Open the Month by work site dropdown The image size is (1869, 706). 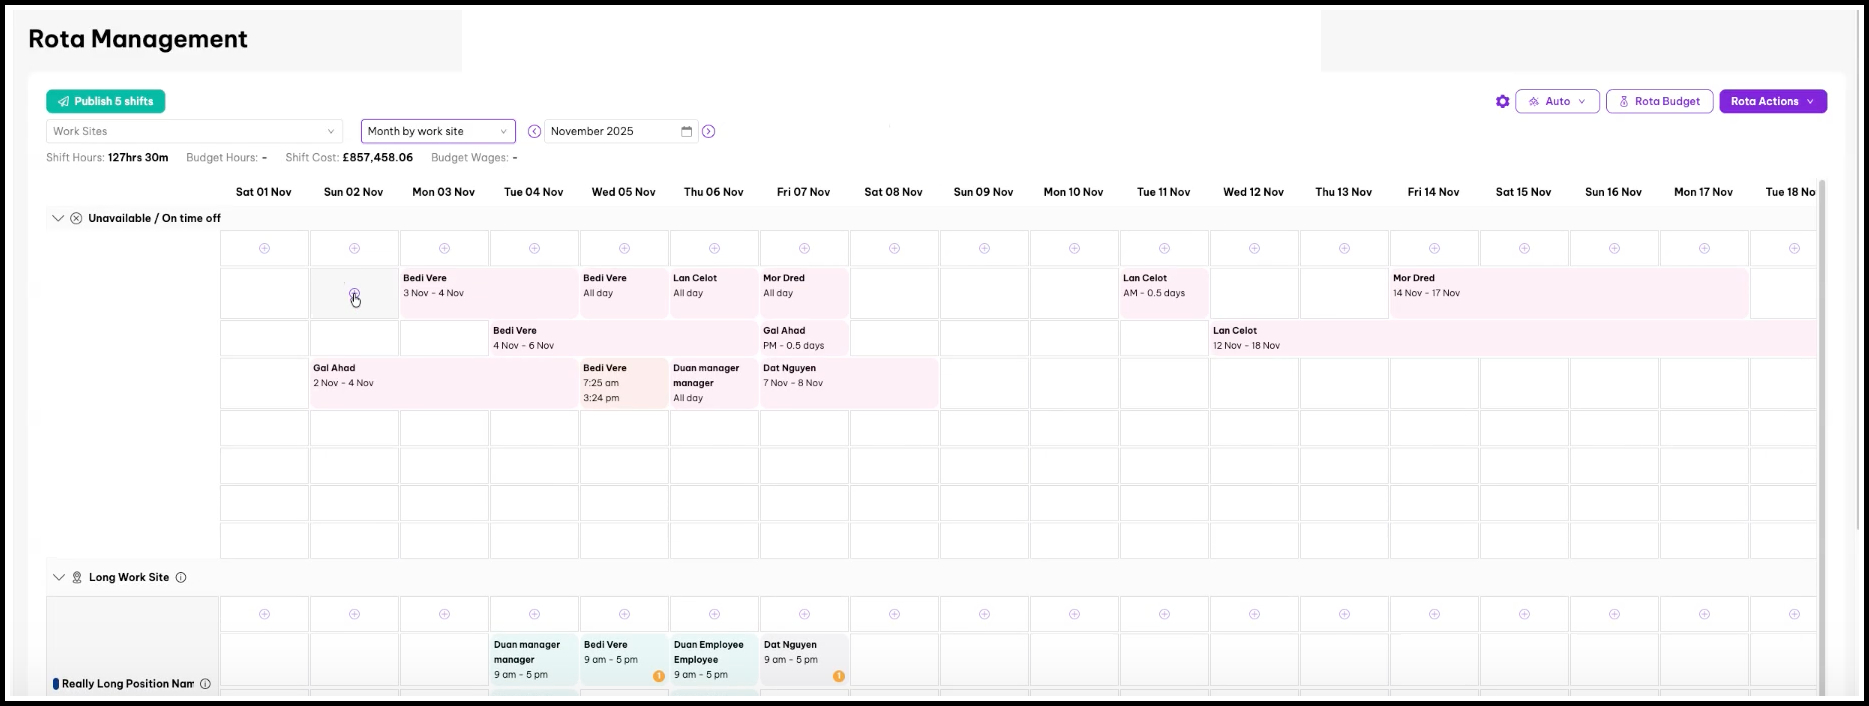(x=437, y=131)
